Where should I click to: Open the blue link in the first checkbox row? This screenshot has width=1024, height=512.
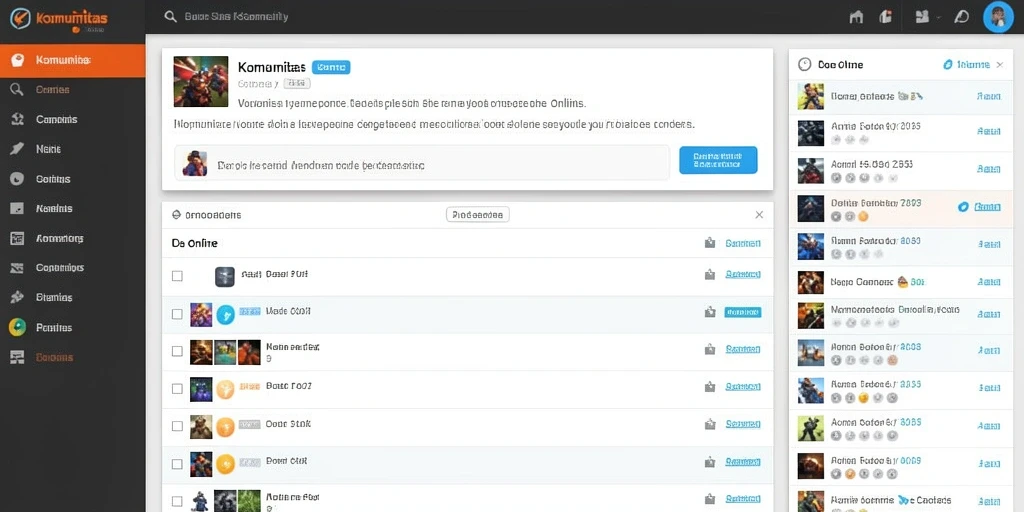[x=743, y=275]
